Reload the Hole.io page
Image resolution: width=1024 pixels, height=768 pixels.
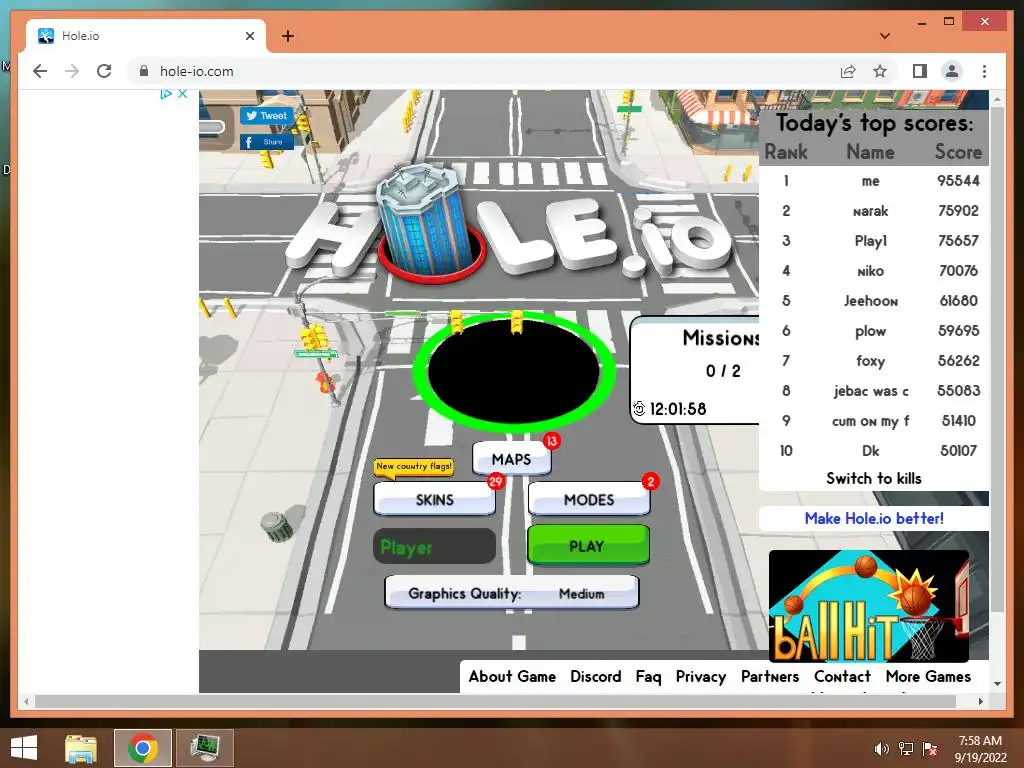tap(104, 71)
